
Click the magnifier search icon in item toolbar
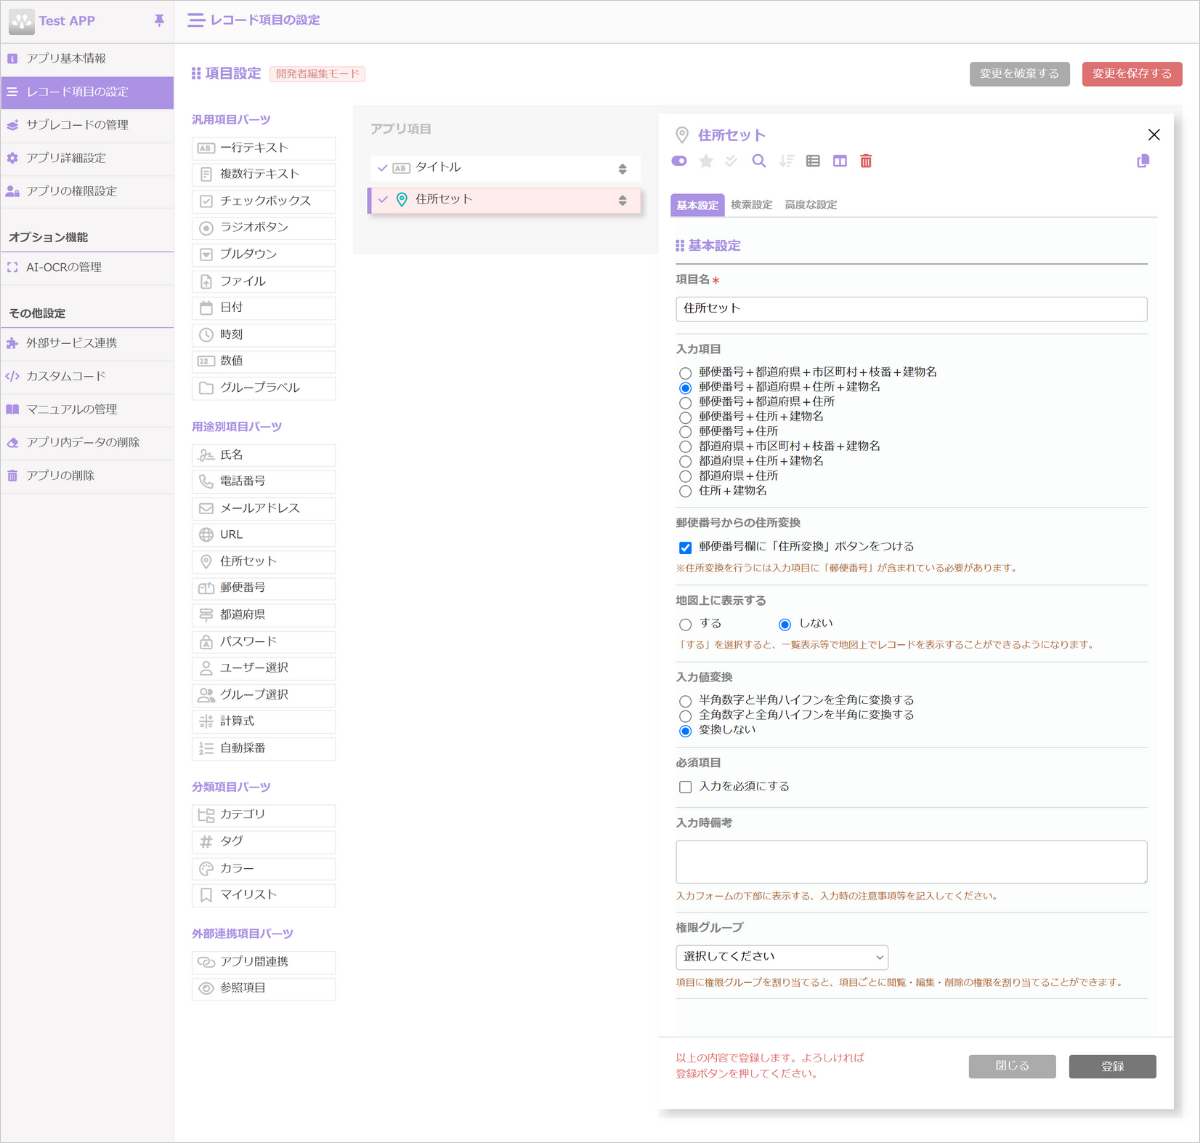(x=759, y=161)
